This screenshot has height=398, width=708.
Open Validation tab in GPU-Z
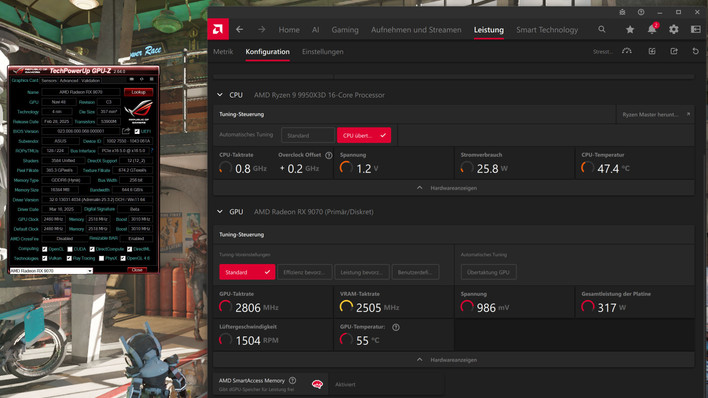tap(91, 80)
